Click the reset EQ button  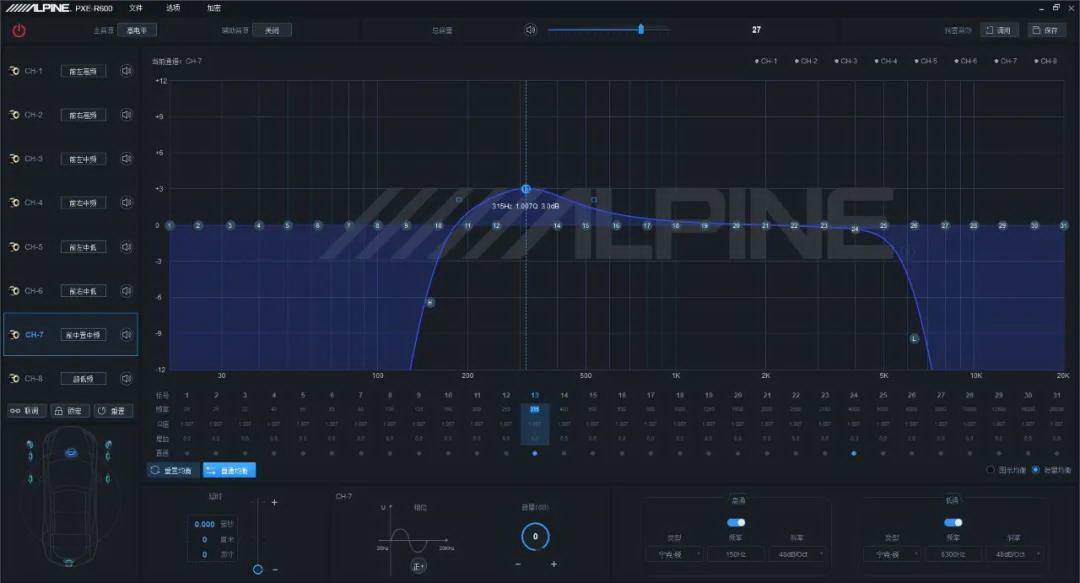pos(173,470)
